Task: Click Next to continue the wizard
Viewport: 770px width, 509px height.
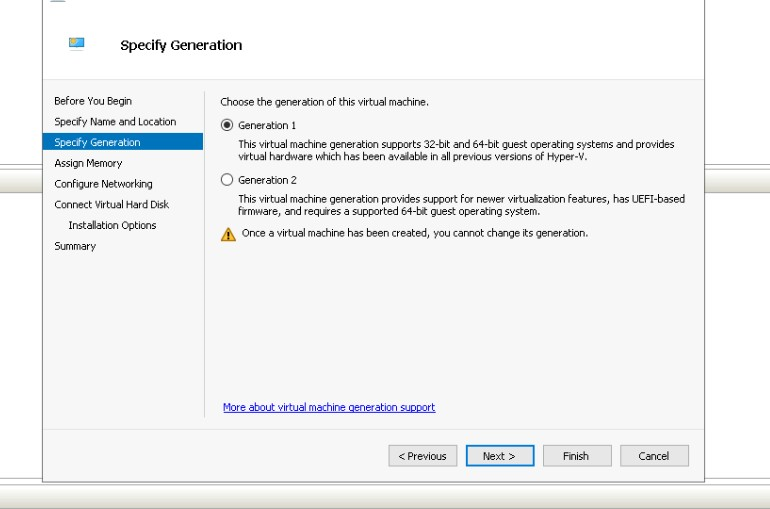Action: click(x=499, y=456)
